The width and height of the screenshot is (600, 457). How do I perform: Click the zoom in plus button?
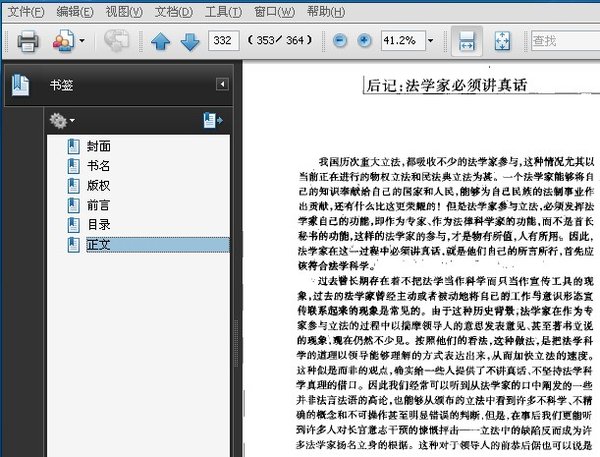[364, 41]
